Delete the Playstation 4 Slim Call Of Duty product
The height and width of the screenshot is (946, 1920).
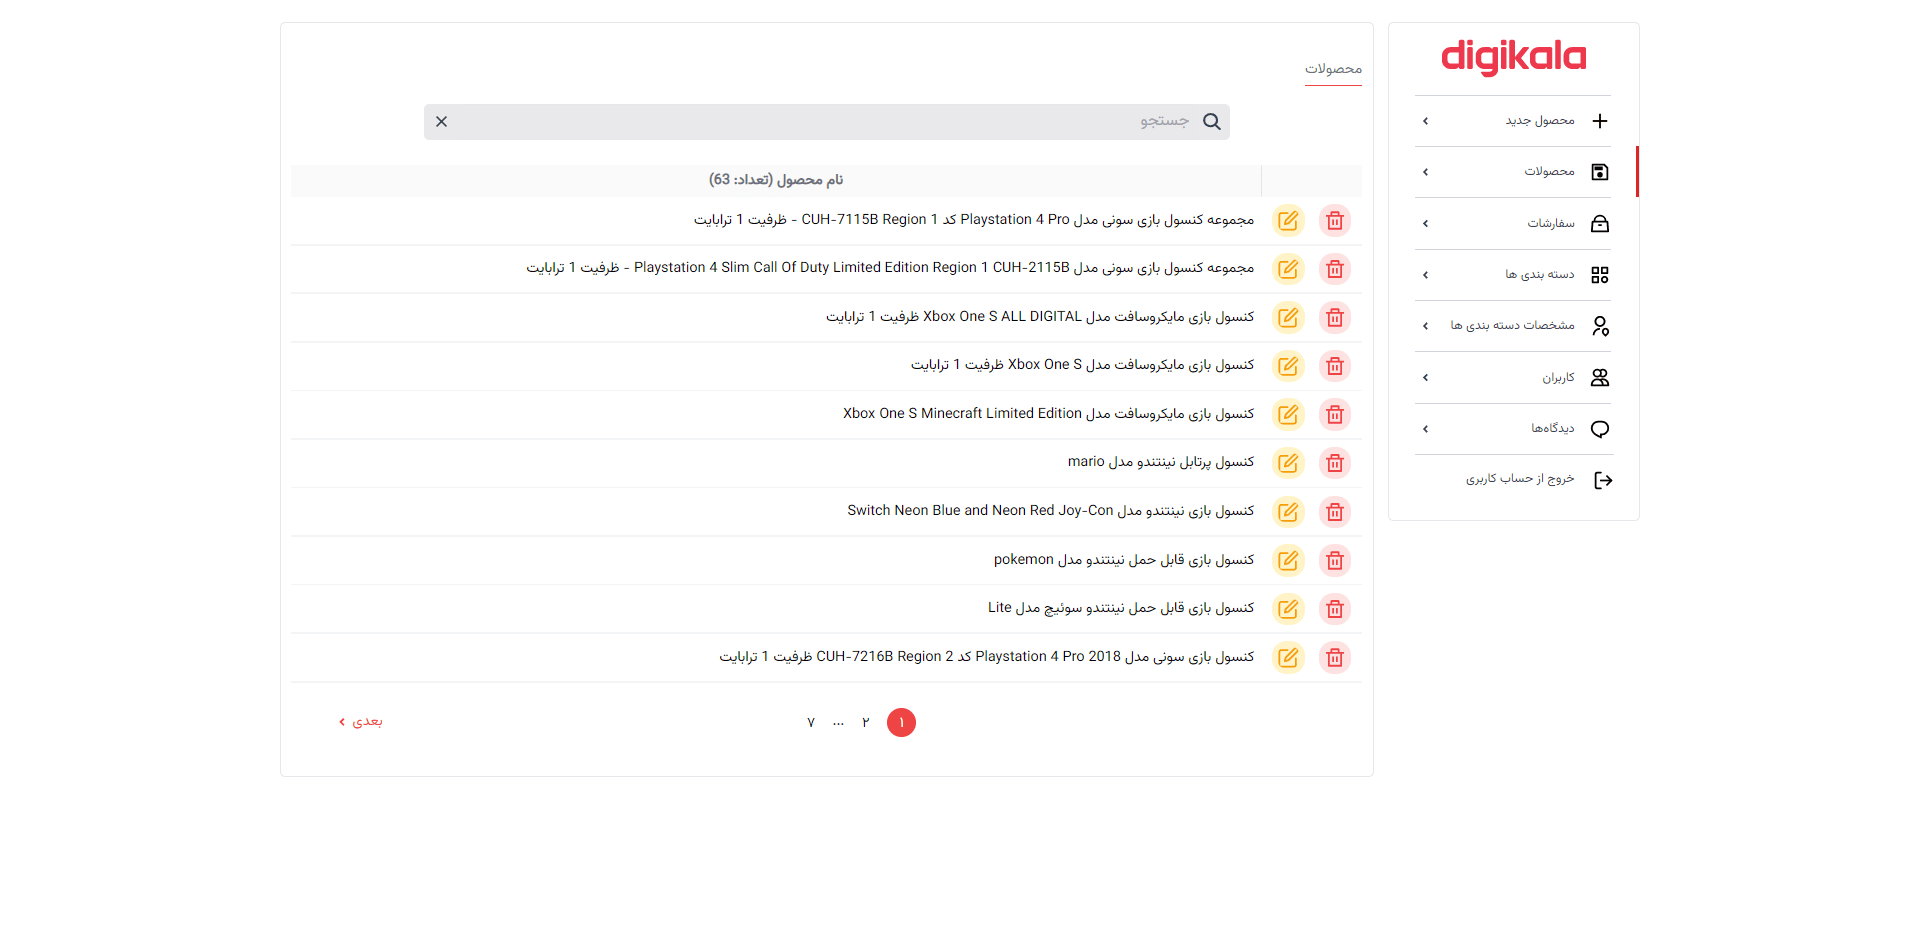coord(1334,269)
